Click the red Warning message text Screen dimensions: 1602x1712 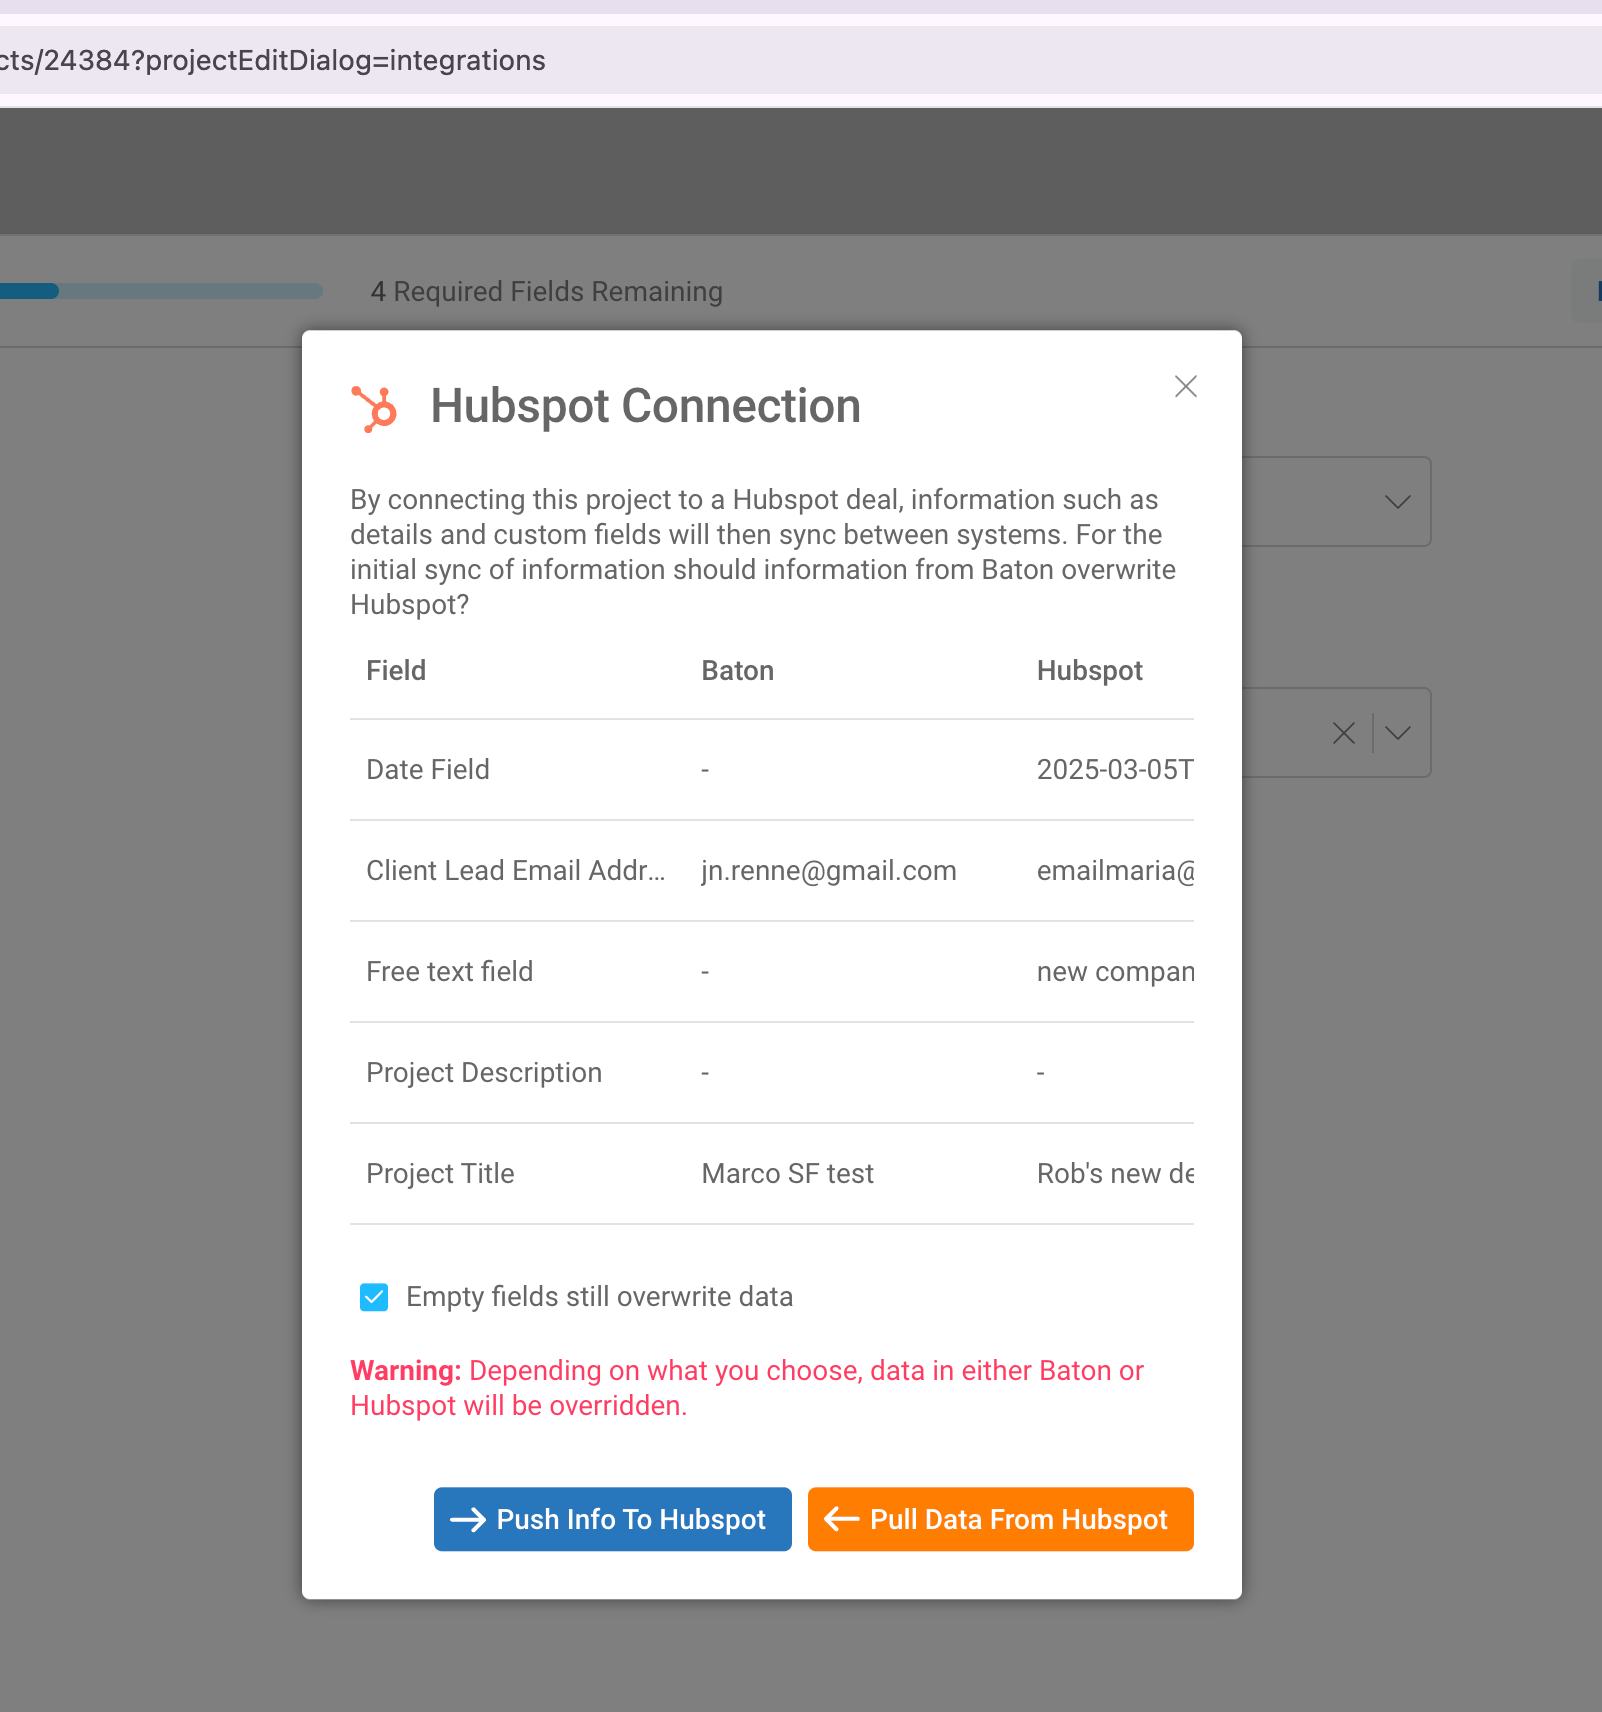click(x=747, y=1388)
